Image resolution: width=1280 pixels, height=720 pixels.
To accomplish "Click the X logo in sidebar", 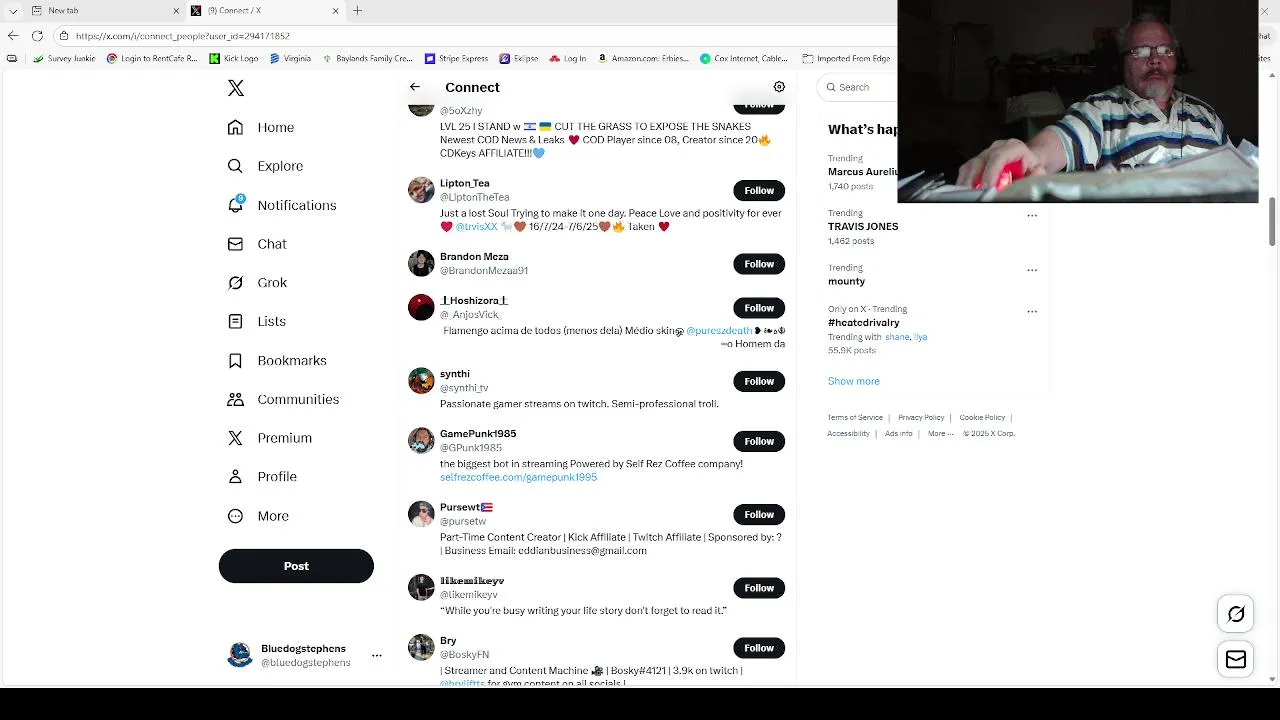I will click(236, 88).
